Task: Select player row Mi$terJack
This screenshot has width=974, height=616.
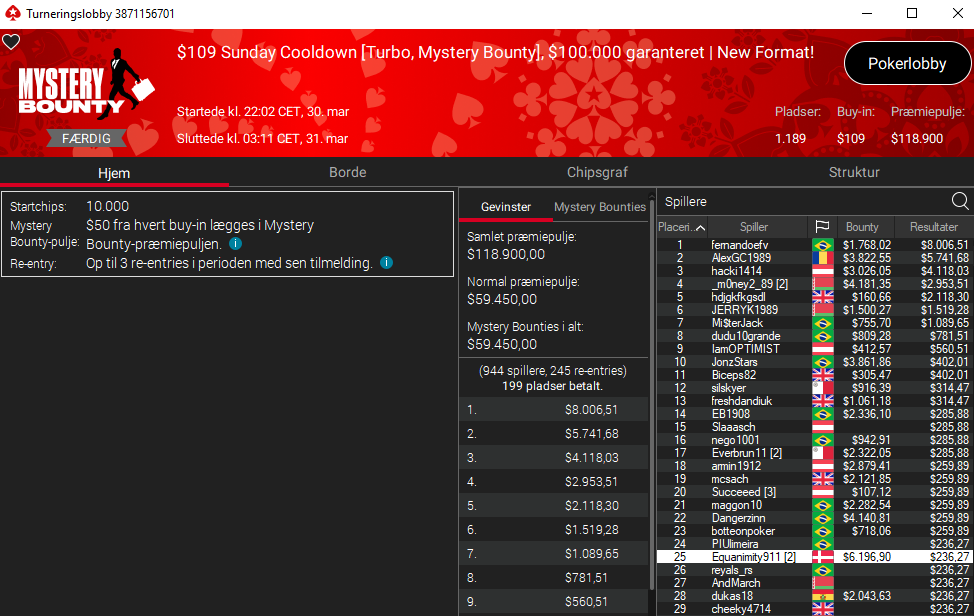Action: (815, 323)
